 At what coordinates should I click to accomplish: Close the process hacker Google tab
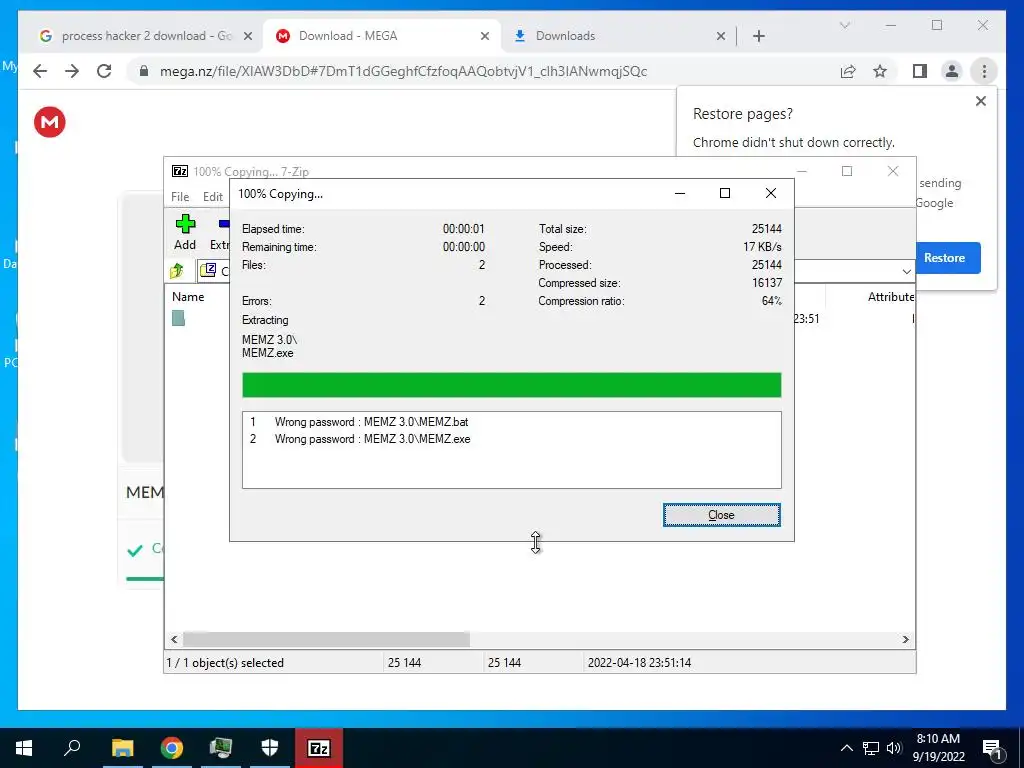248,36
